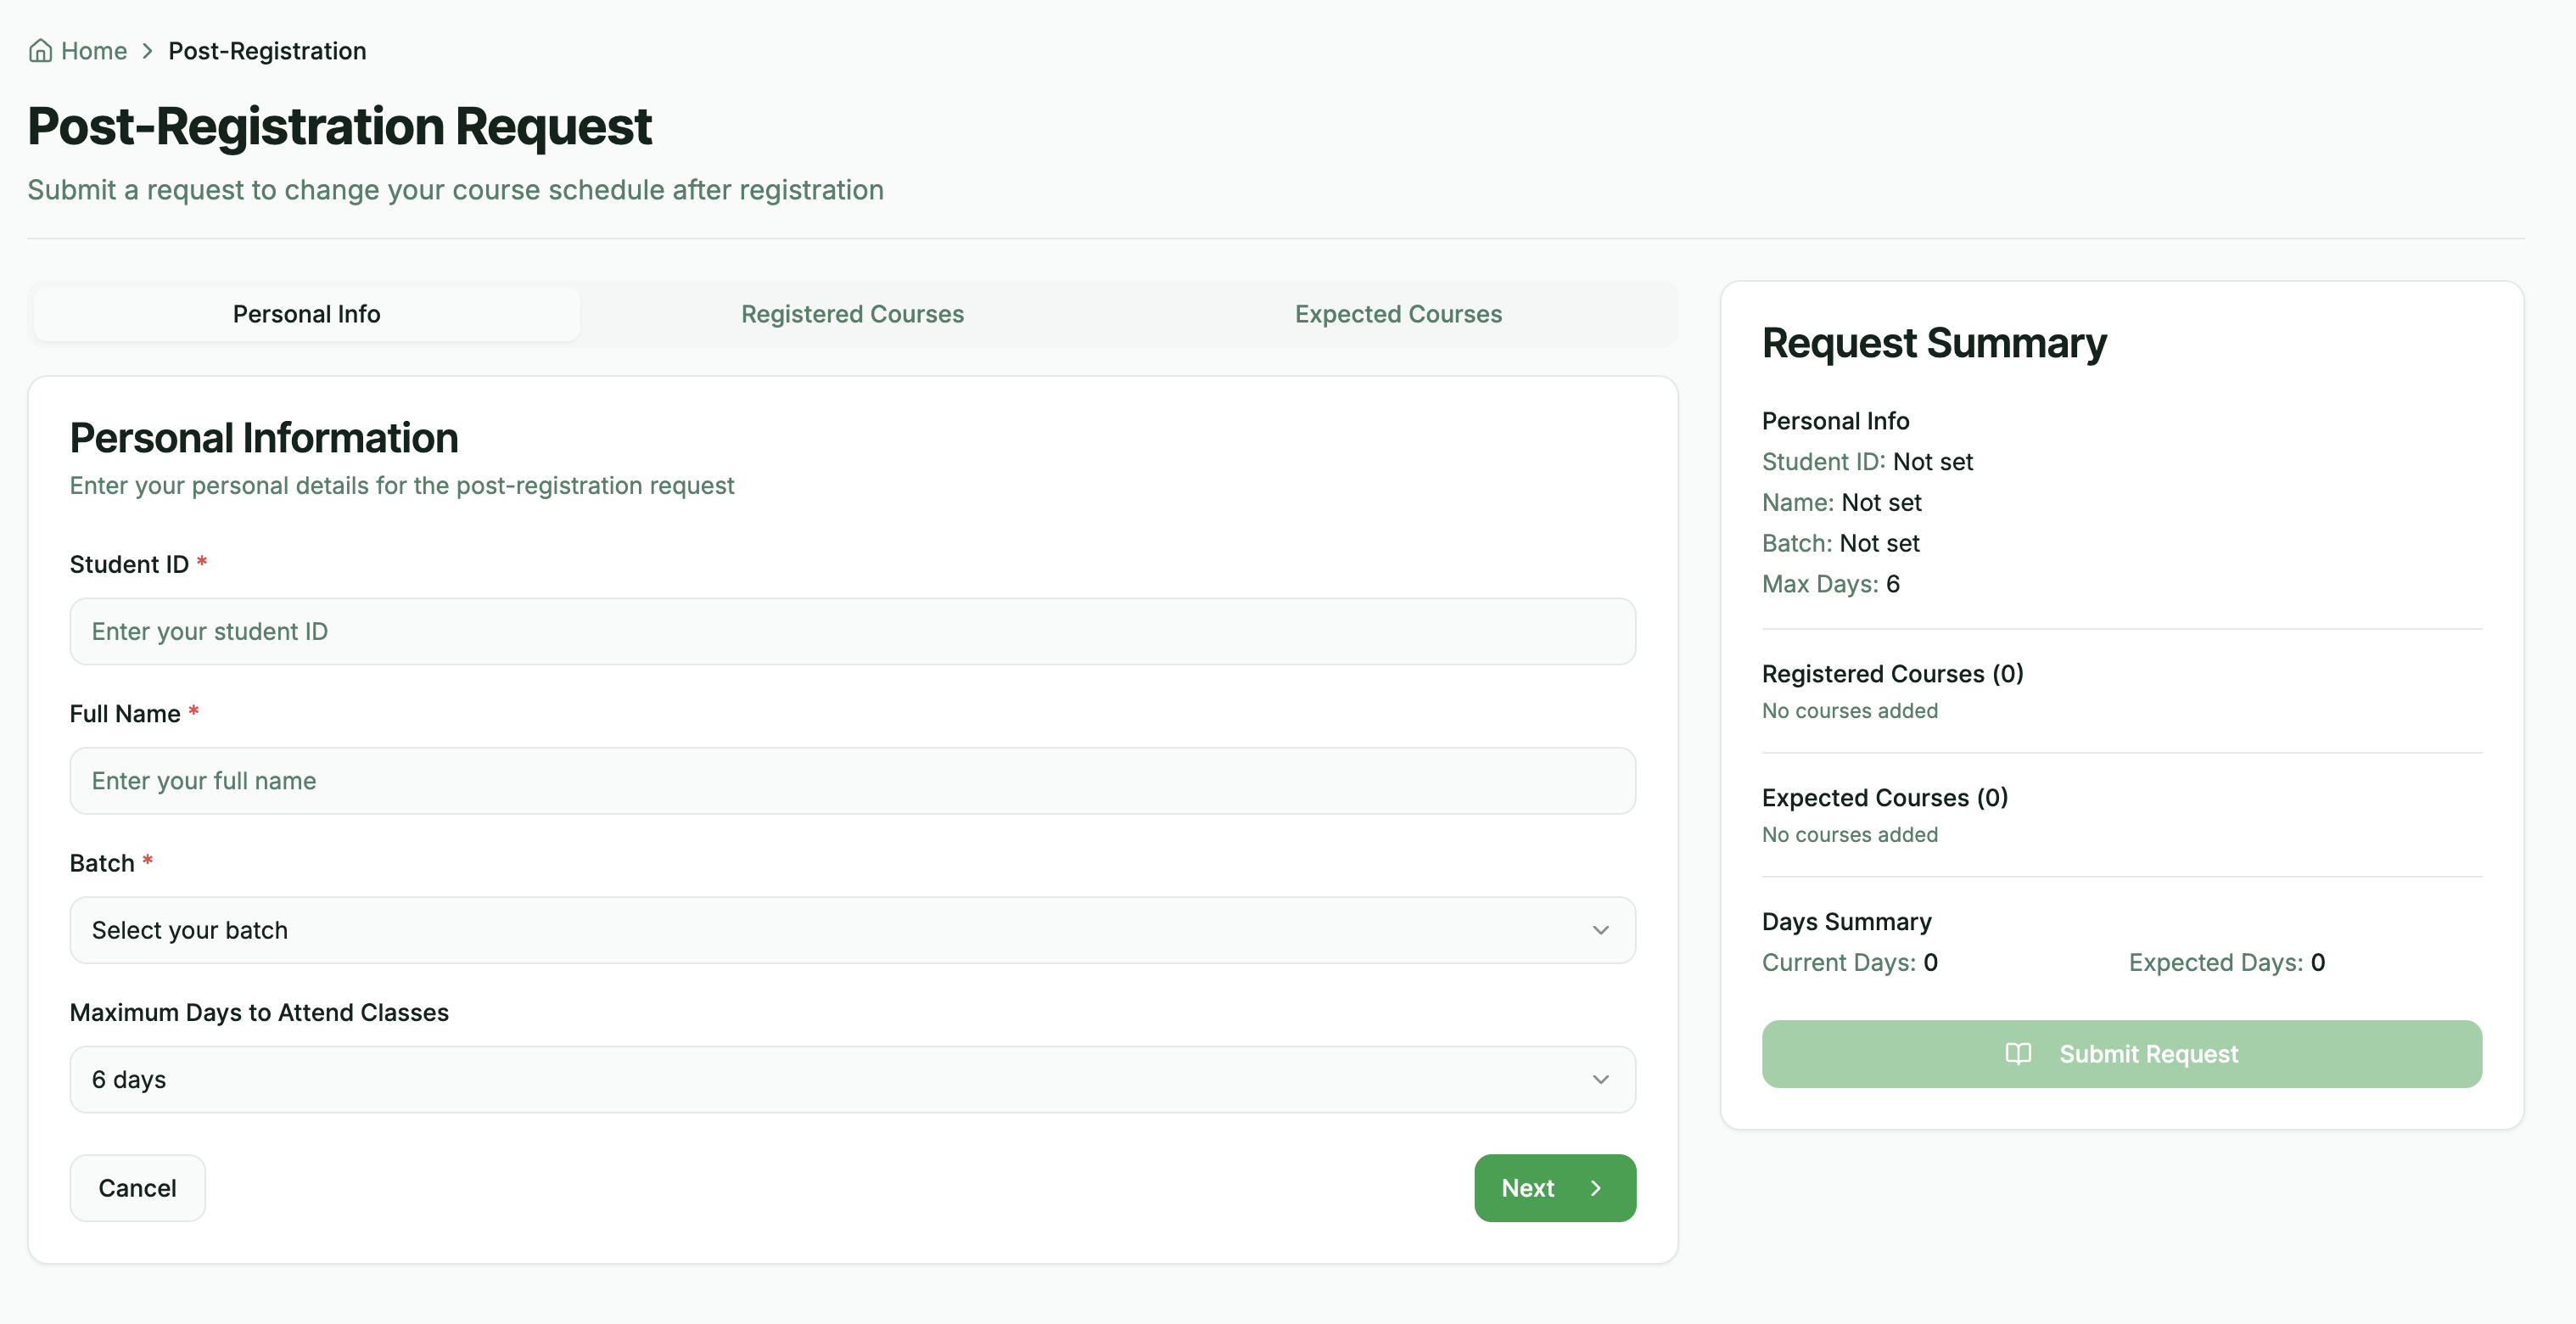
Task: Click the Next button
Action: tap(1554, 1188)
